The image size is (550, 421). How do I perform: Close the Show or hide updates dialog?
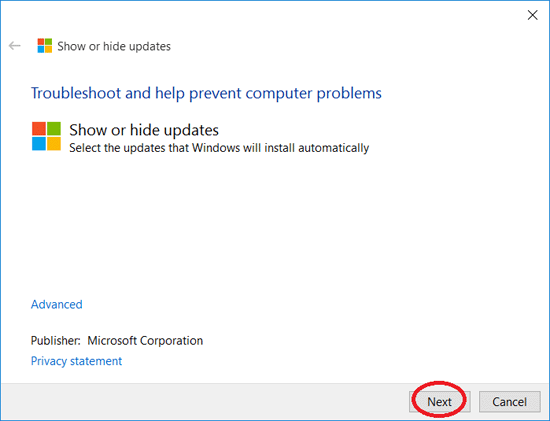532,15
